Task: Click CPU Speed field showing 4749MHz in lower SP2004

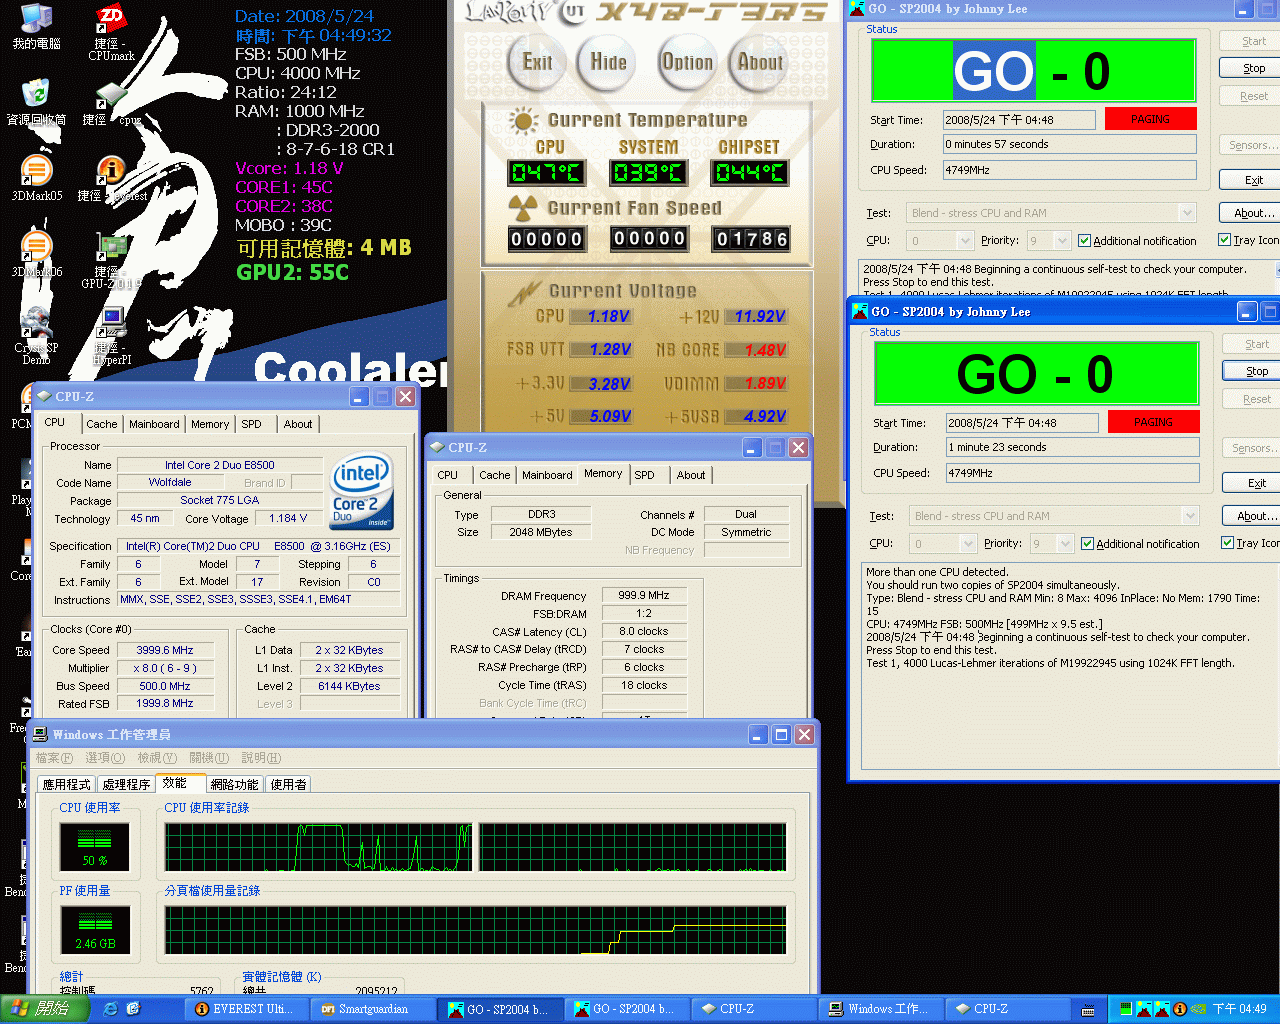Action: (1073, 473)
